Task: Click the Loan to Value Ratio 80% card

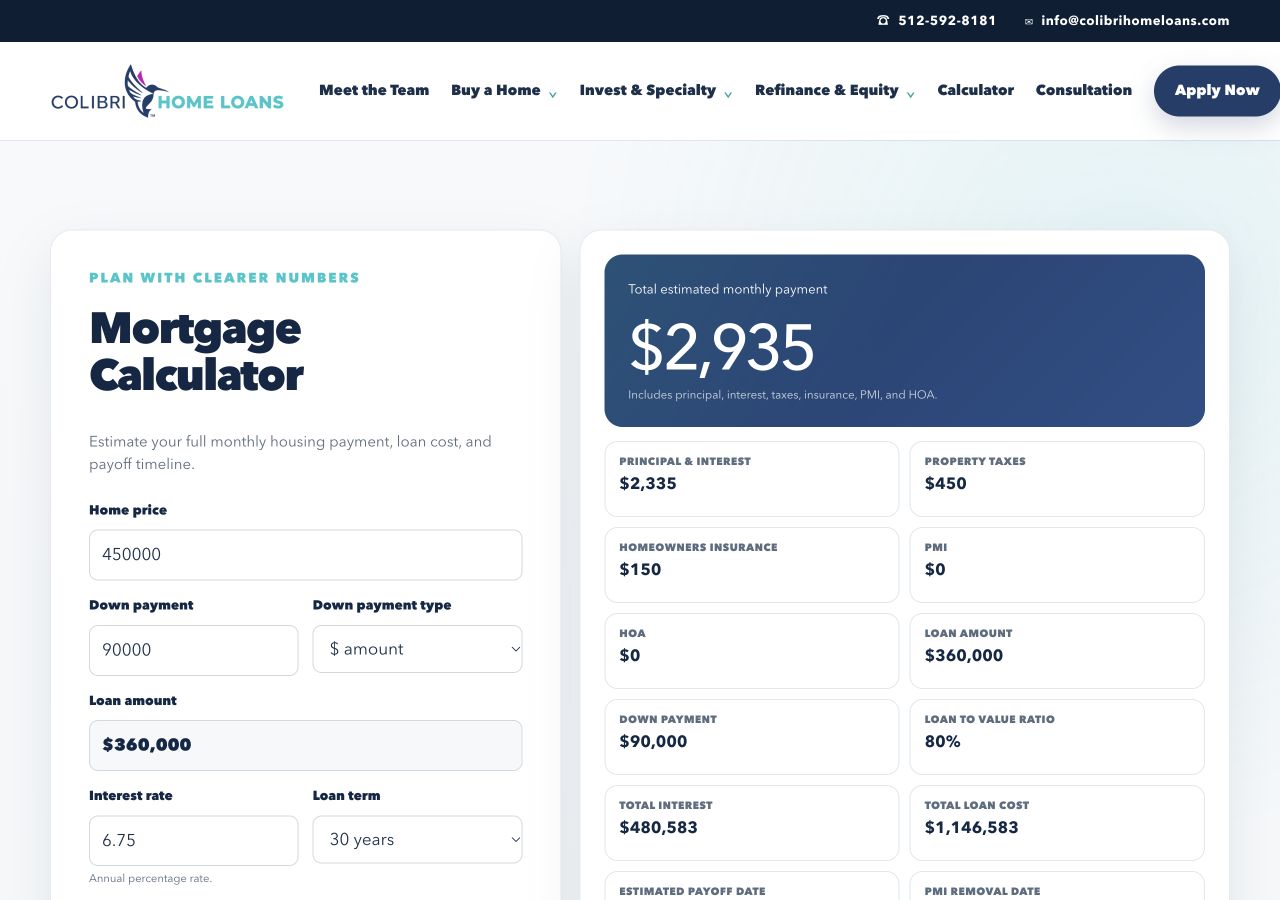Action: [x=1057, y=737]
